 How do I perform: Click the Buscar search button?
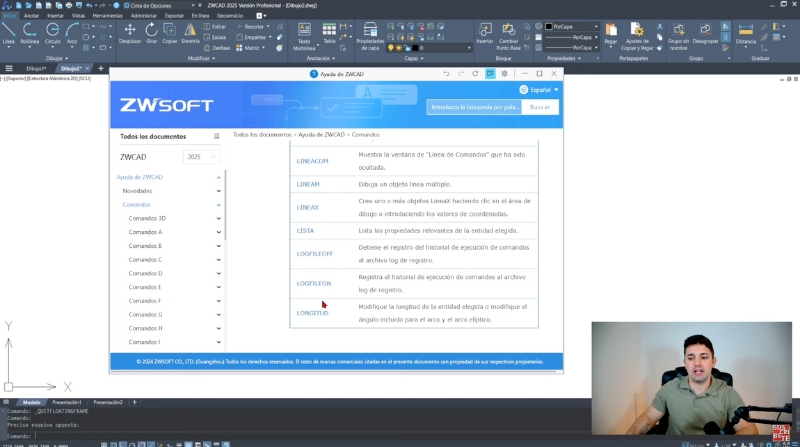pyautogui.click(x=540, y=107)
